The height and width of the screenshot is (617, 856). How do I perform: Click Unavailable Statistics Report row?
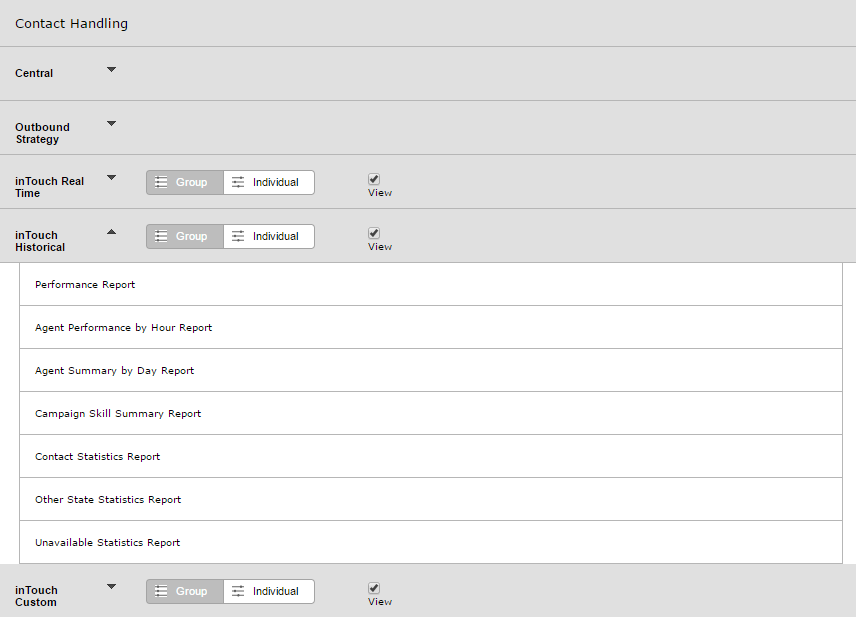click(x=431, y=542)
